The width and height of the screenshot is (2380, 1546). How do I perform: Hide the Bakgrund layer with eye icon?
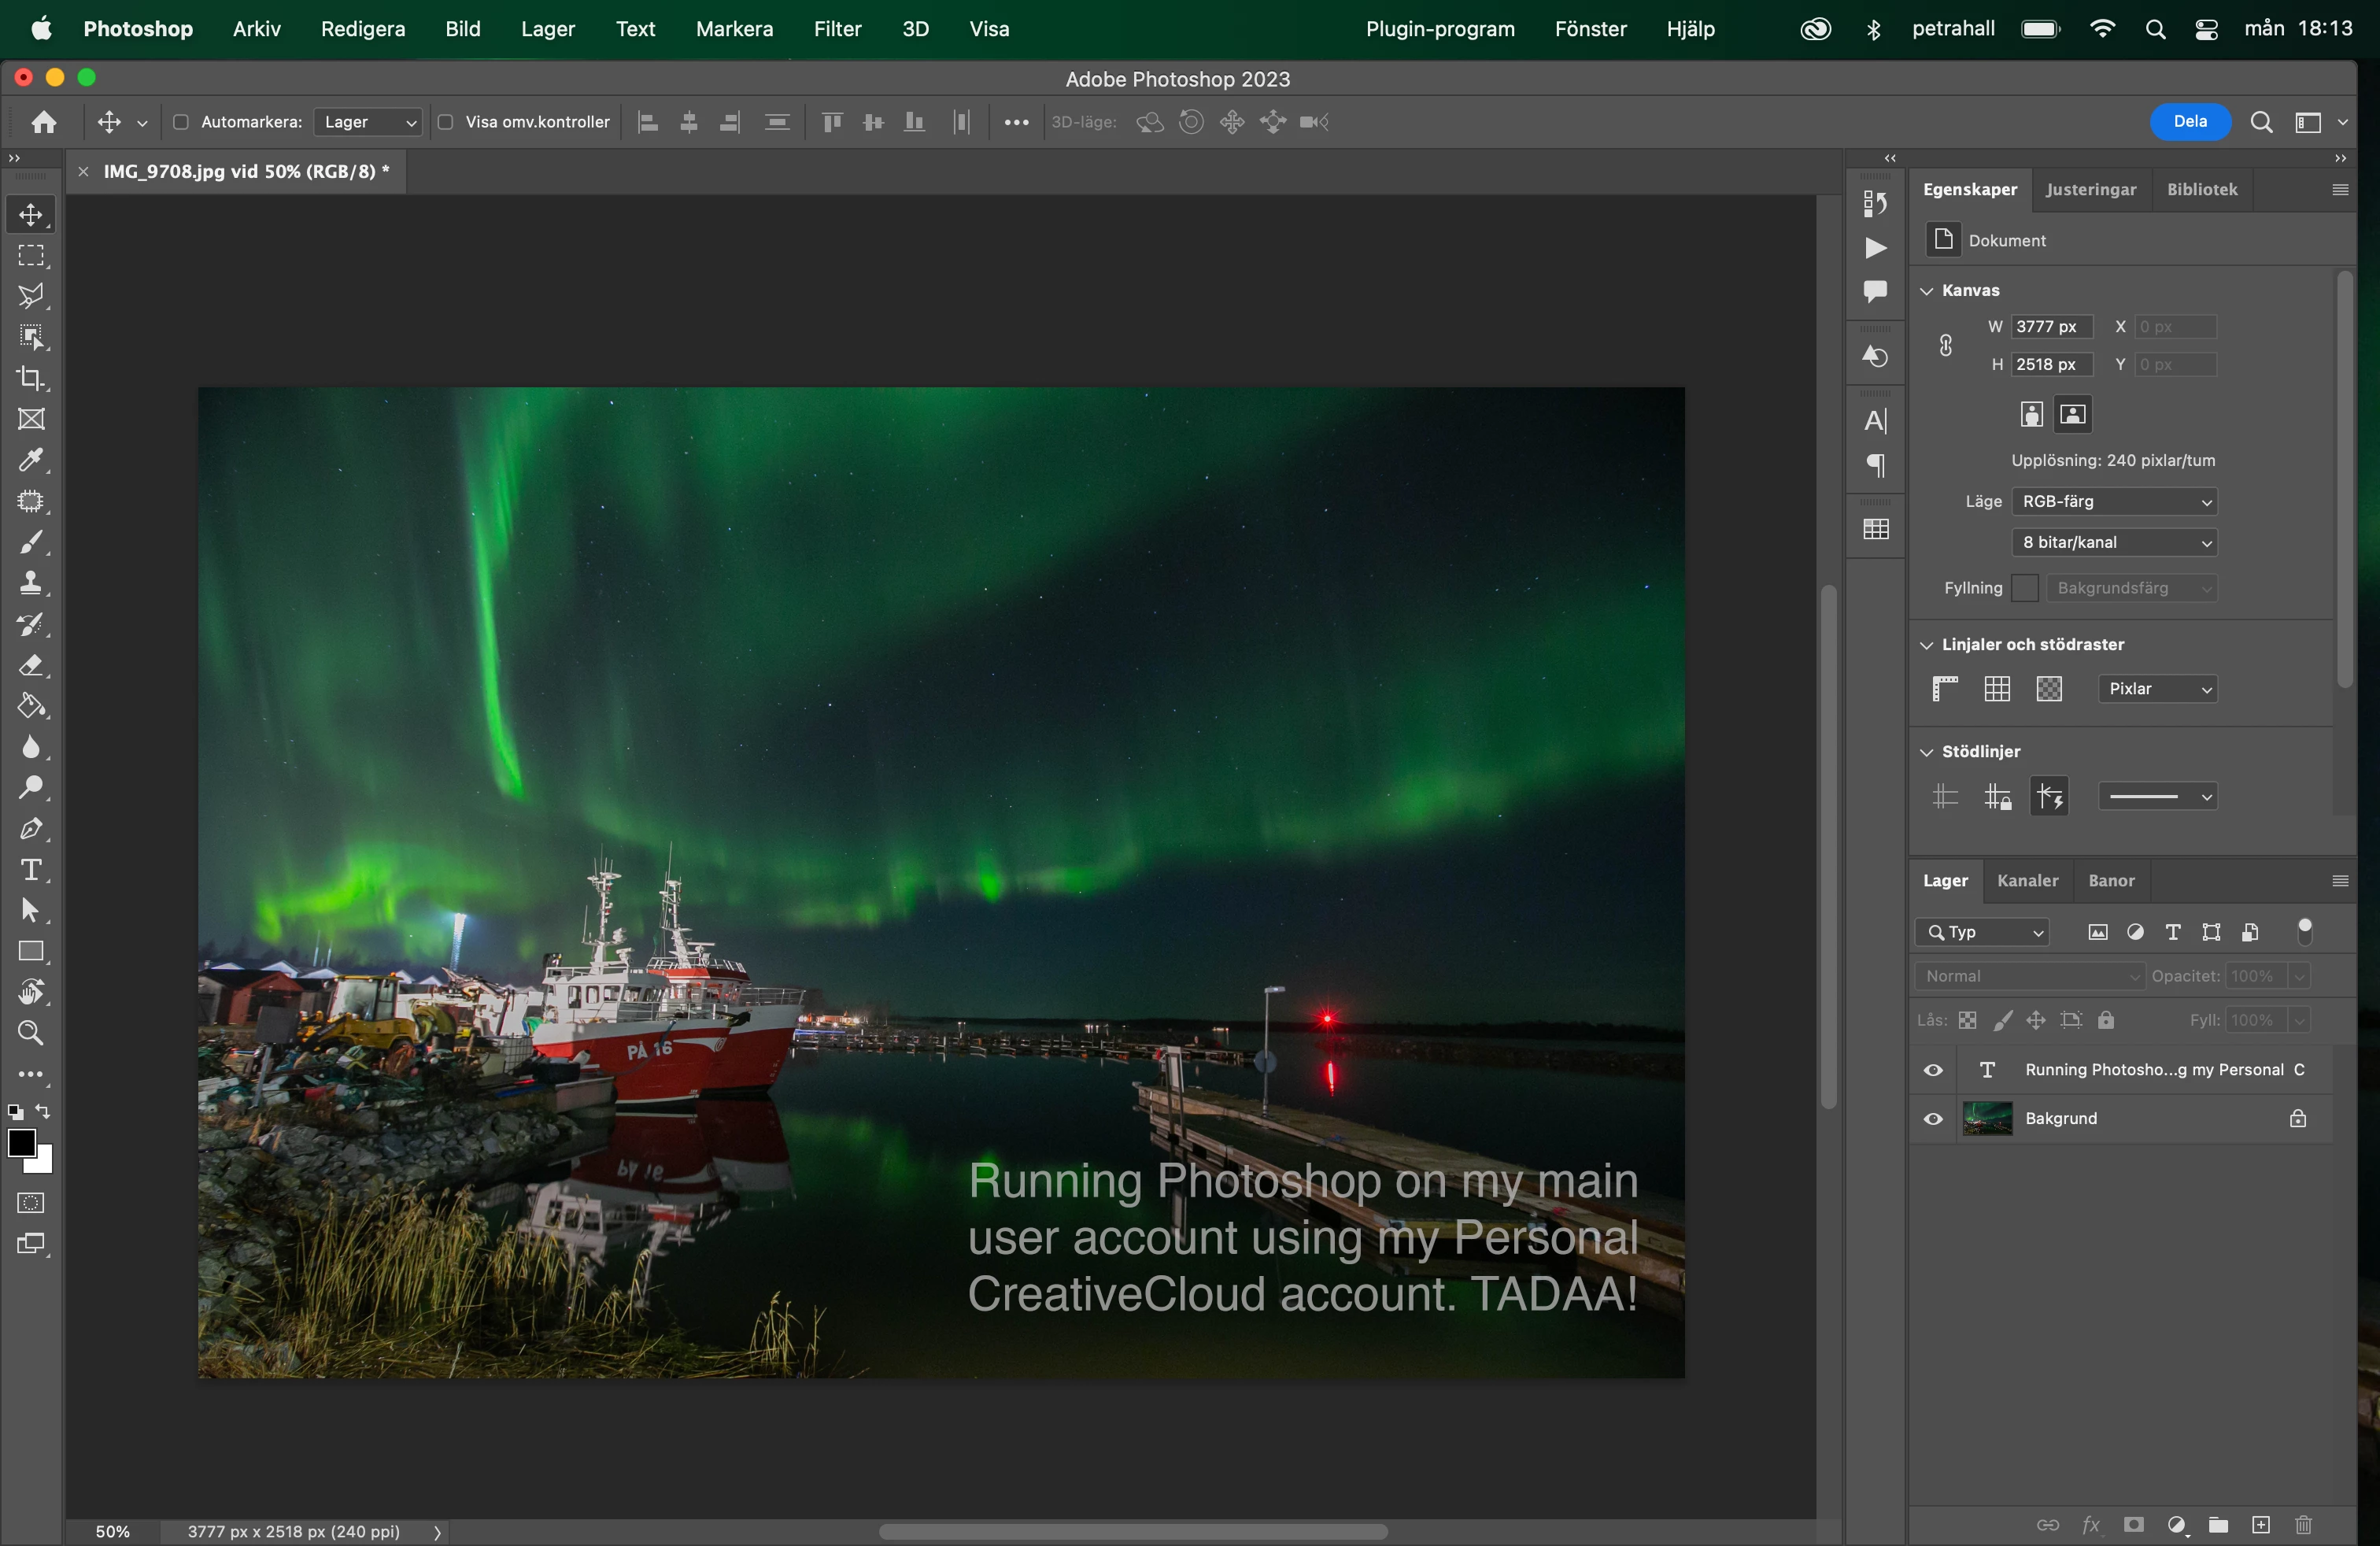pyautogui.click(x=1933, y=1119)
